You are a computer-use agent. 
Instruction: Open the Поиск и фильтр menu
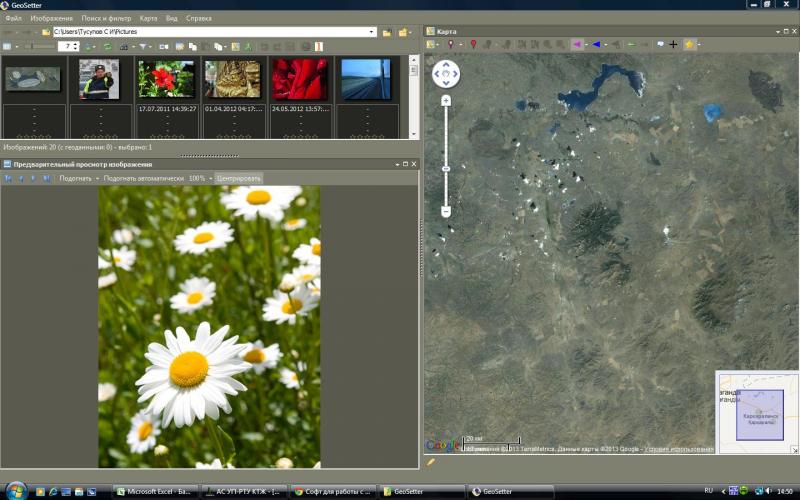coord(106,18)
